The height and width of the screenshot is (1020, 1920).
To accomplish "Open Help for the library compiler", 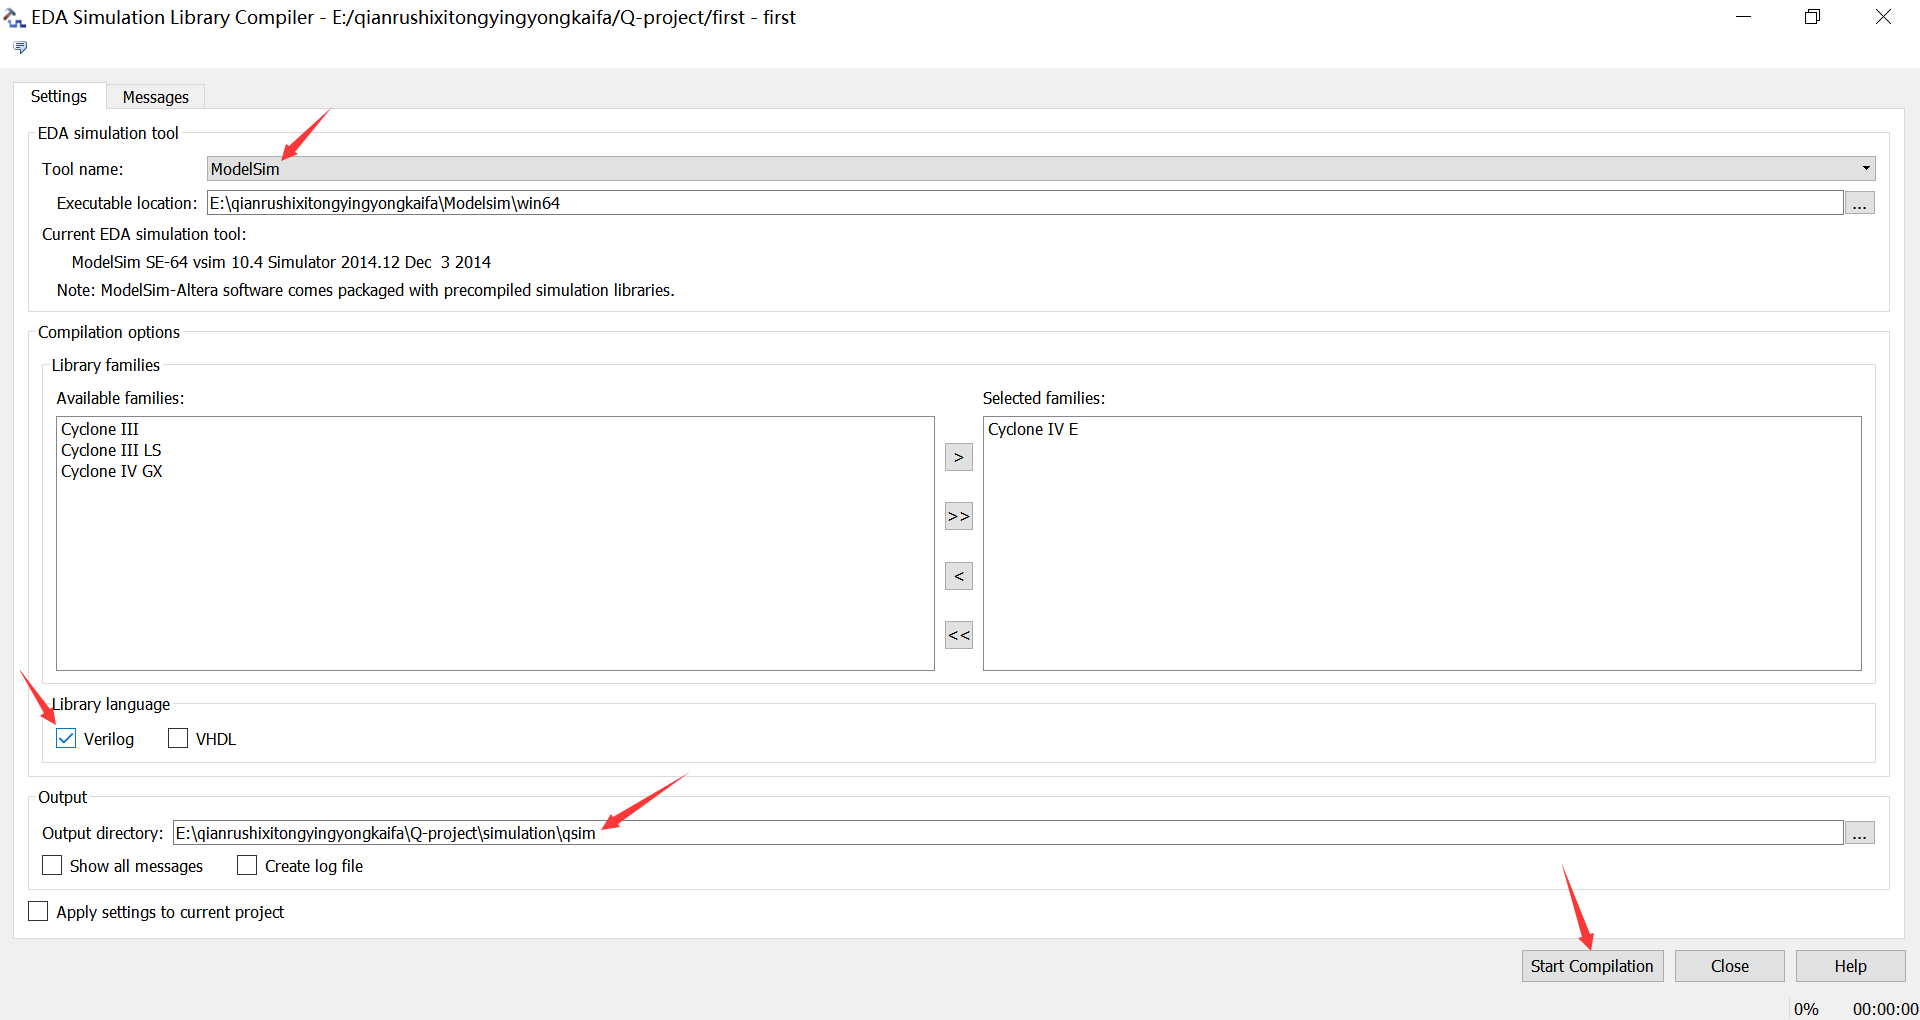I will click(1850, 966).
